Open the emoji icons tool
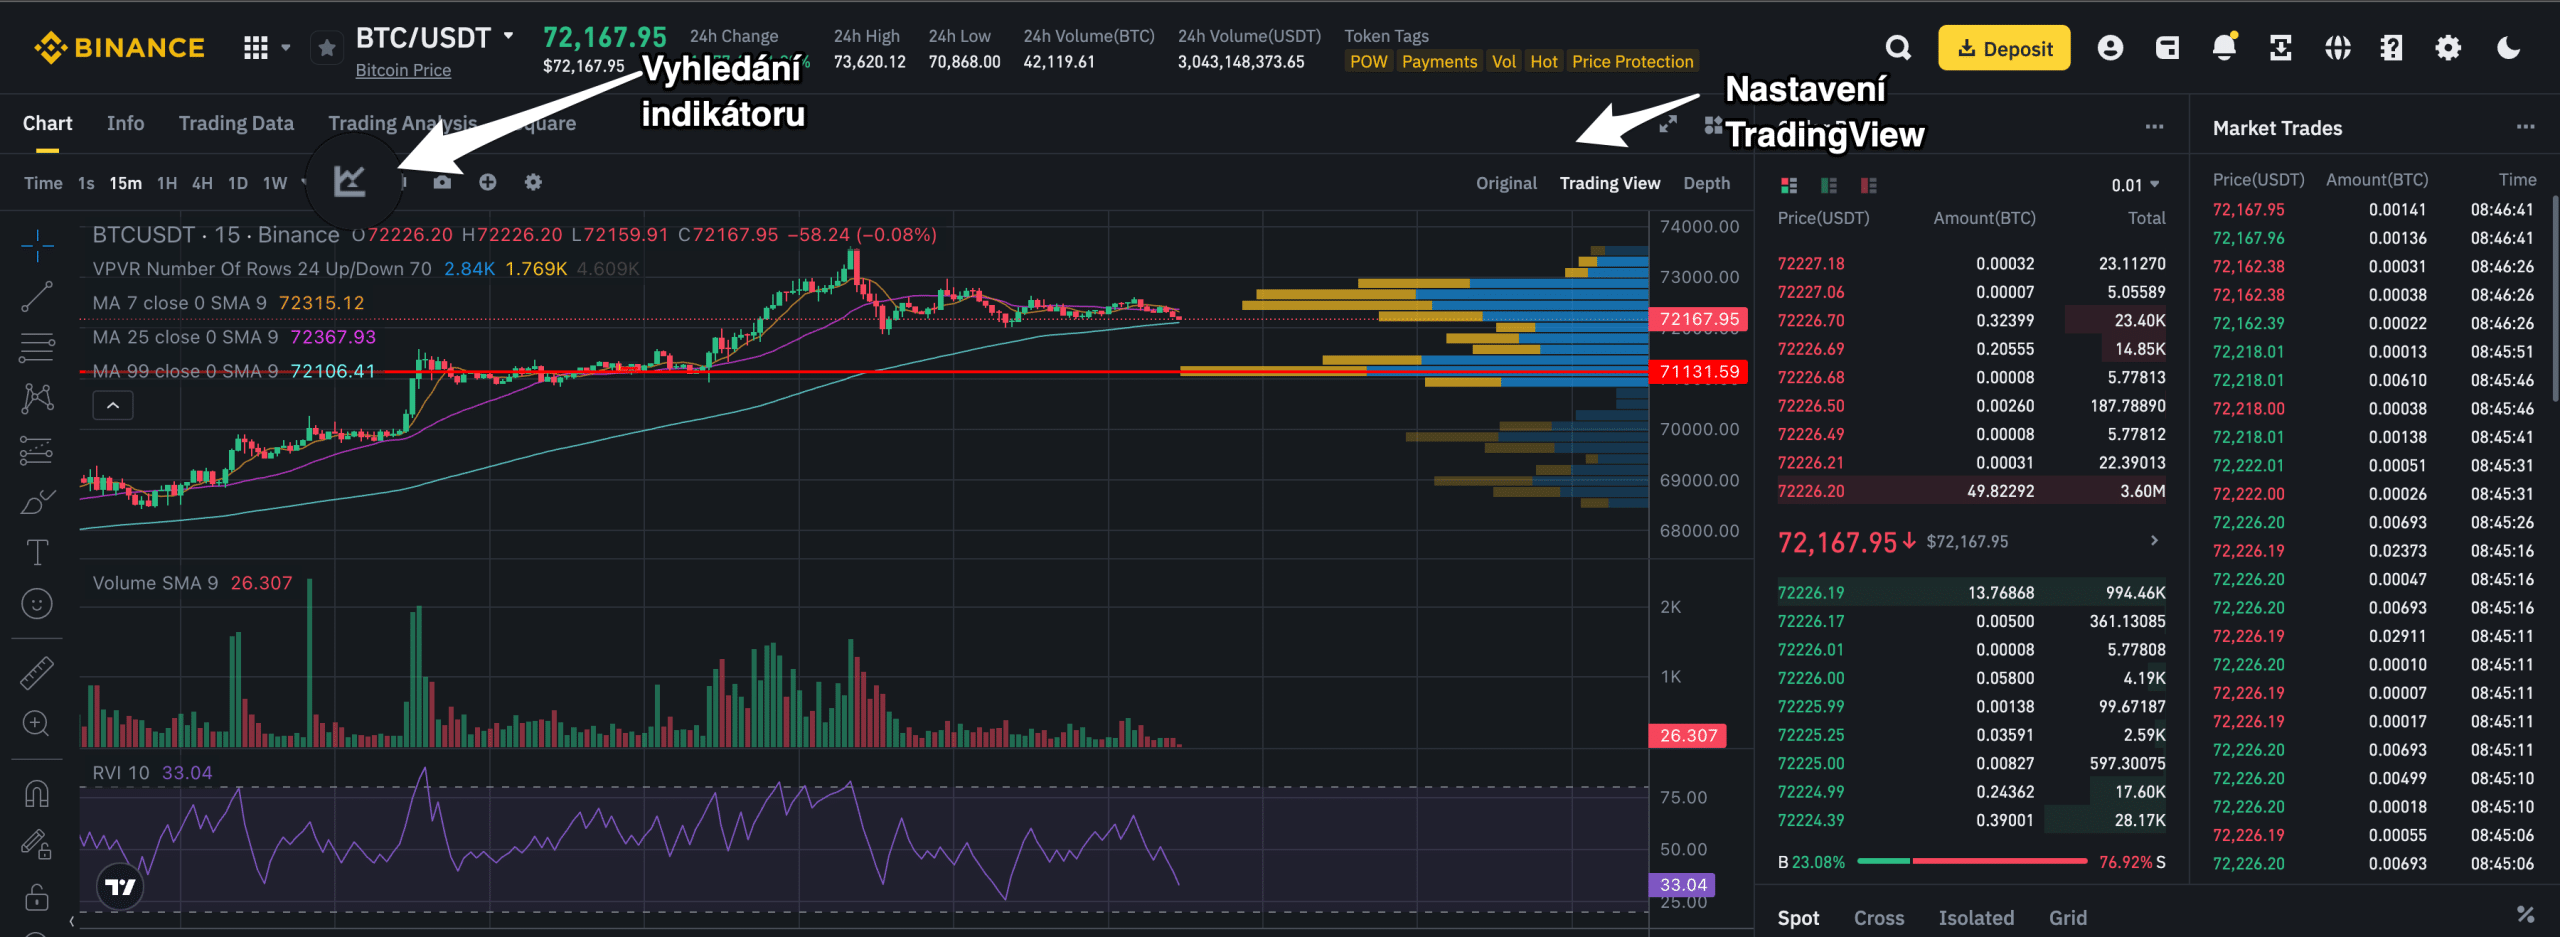Screen dimensions: 2560x937 tap(37, 603)
